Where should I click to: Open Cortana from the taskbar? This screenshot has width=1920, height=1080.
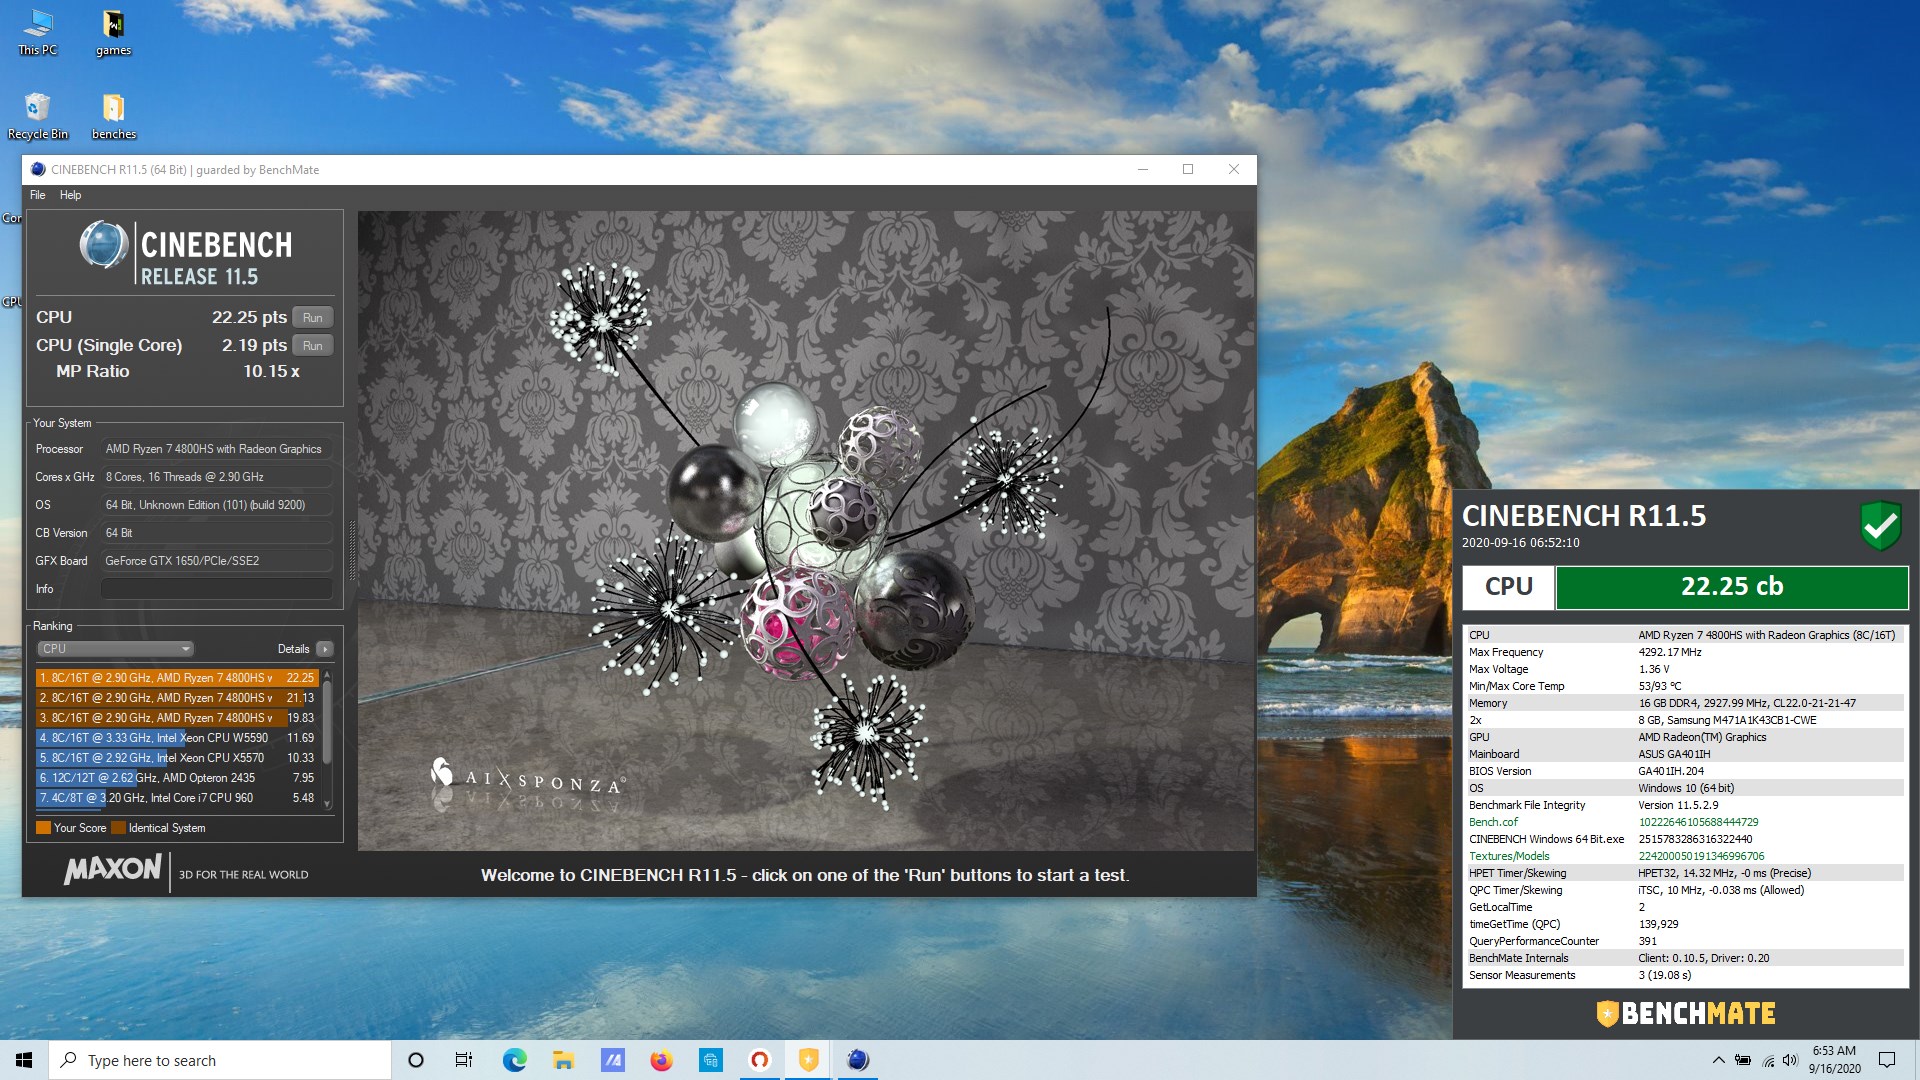416,1060
